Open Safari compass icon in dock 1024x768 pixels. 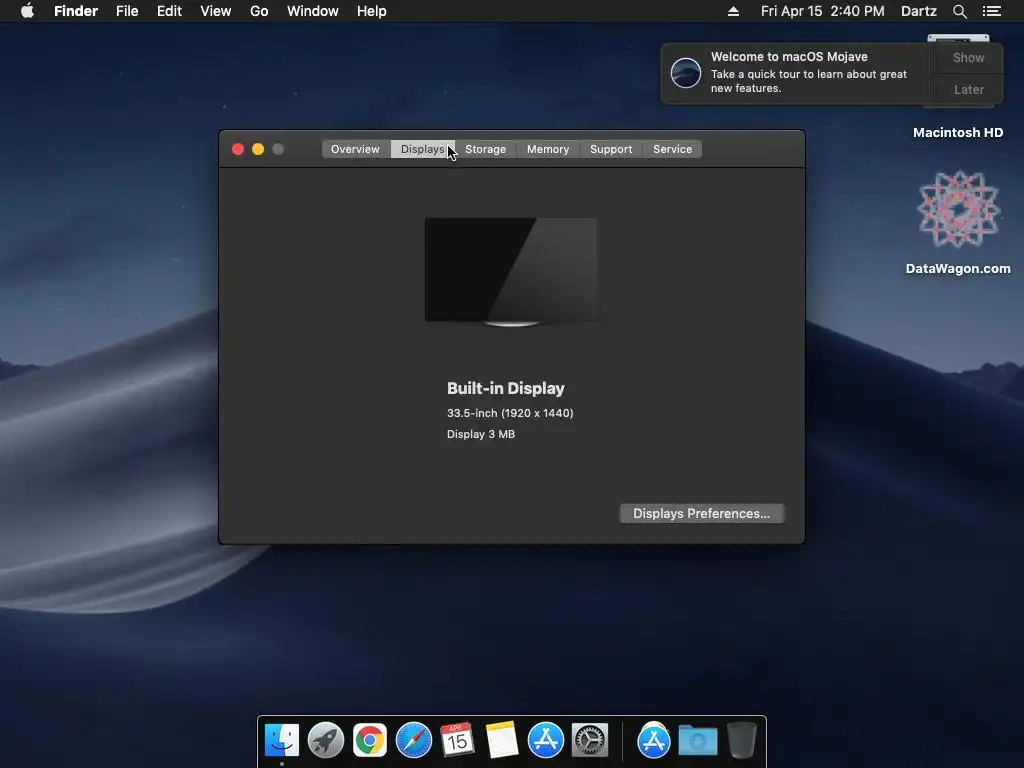414,740
